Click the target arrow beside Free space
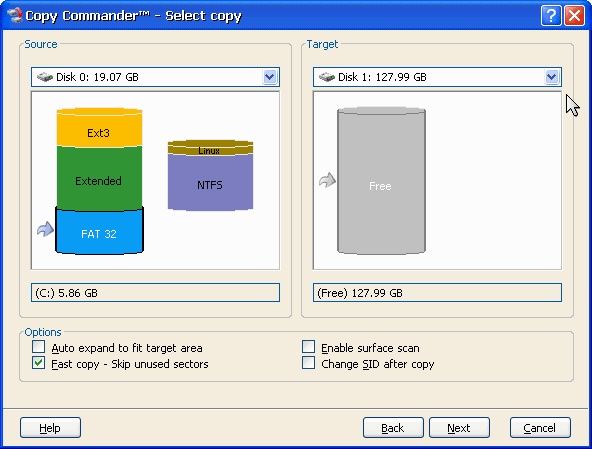Screen dimensions: 592x449 [x=327, y=180]
